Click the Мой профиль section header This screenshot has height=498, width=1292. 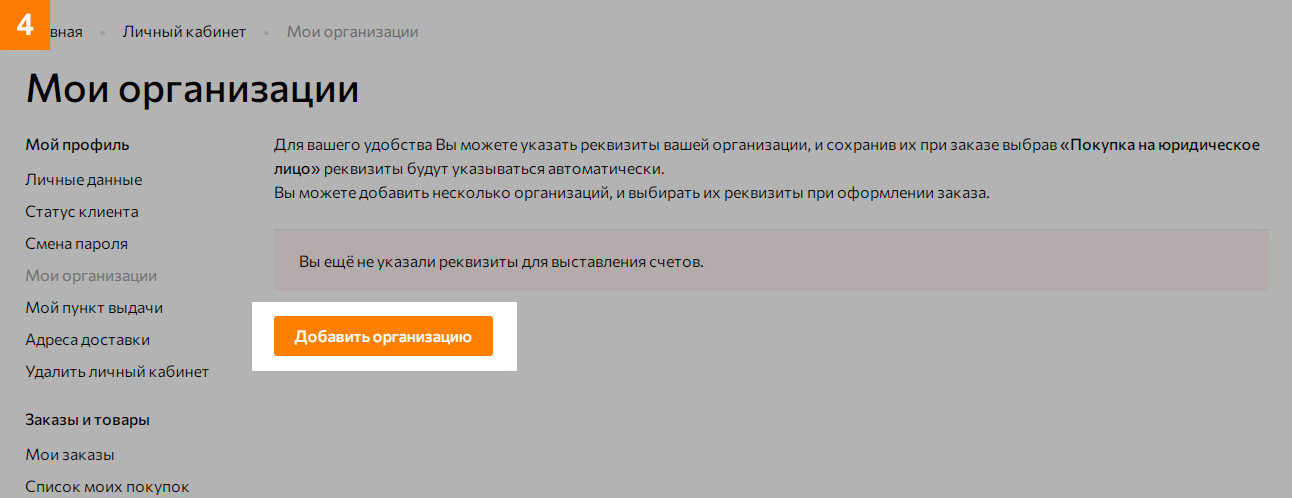77,145
